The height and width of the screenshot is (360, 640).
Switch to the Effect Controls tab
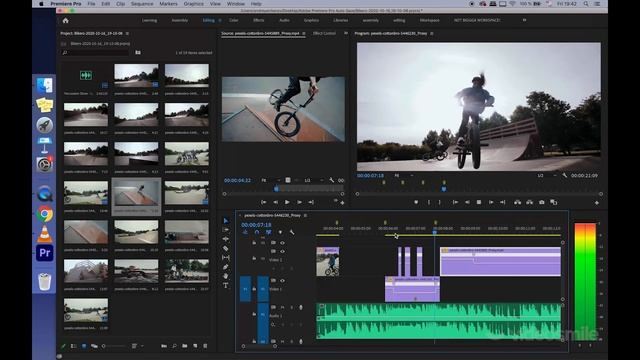pos(324,33)
